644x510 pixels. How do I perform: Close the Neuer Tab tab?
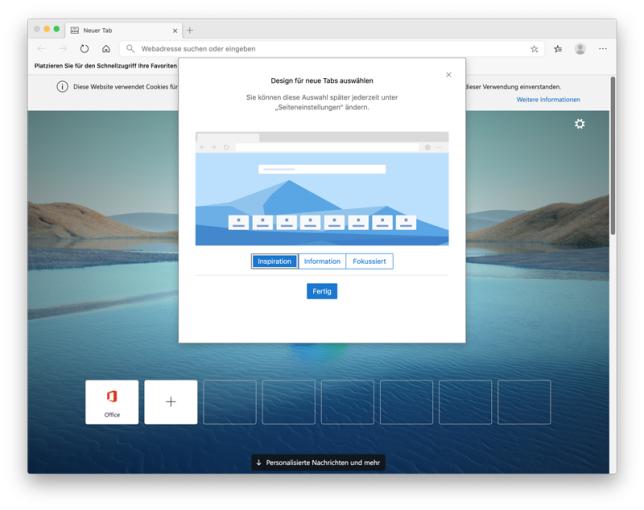175,30
